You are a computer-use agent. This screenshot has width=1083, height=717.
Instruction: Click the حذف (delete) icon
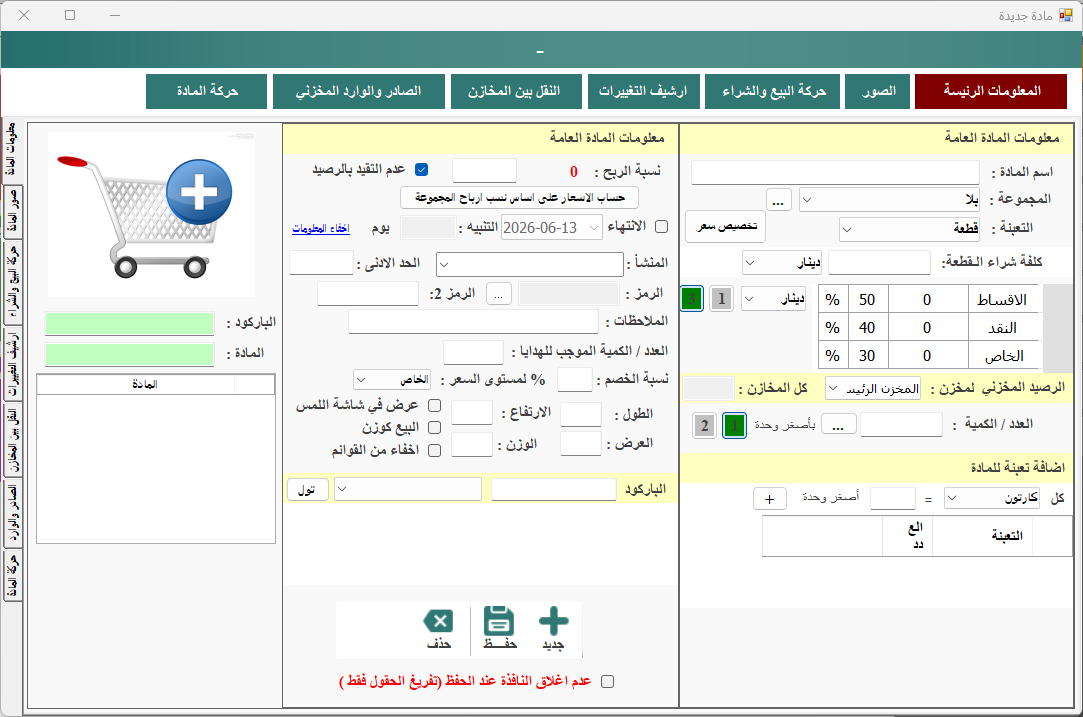439,621
